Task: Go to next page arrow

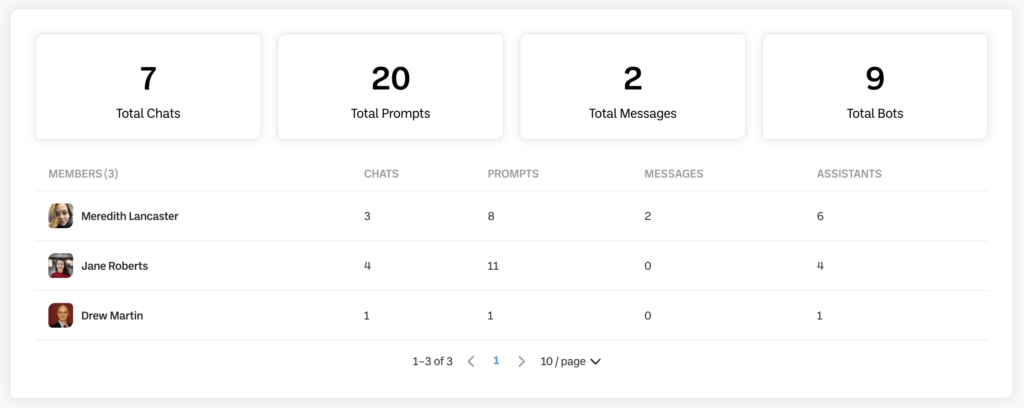Action: (521, 361)
